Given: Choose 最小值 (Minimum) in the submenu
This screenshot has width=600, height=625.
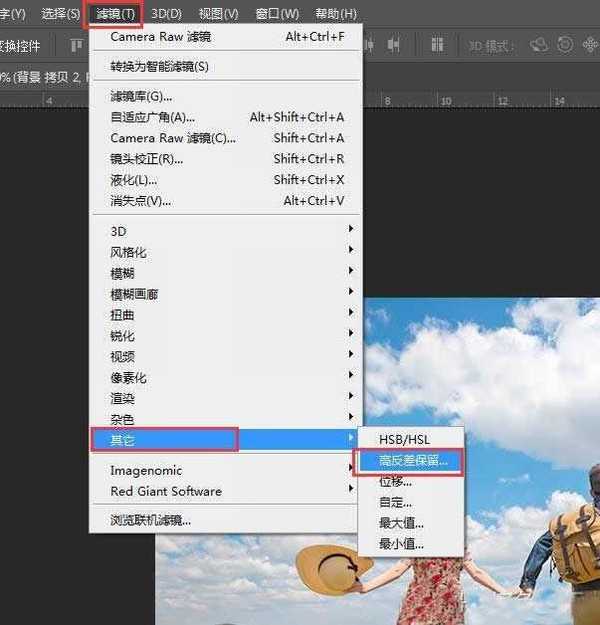Looking at the screenshot, I should pyautogui.click(x=401, y=544).
